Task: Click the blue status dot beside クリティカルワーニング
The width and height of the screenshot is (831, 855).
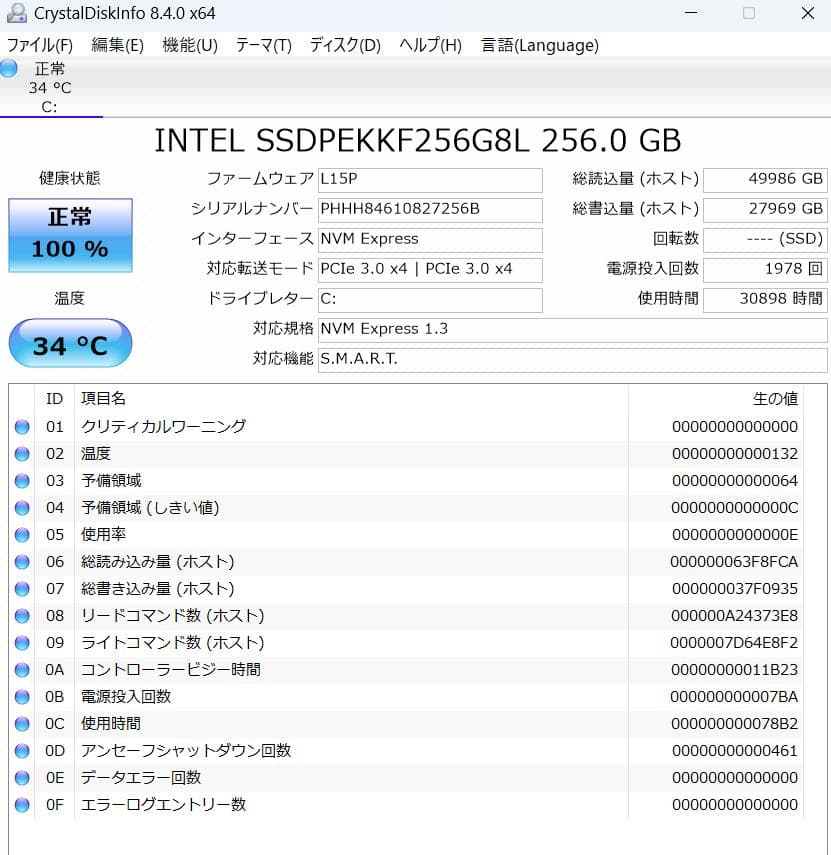Action: pos(22,426)
